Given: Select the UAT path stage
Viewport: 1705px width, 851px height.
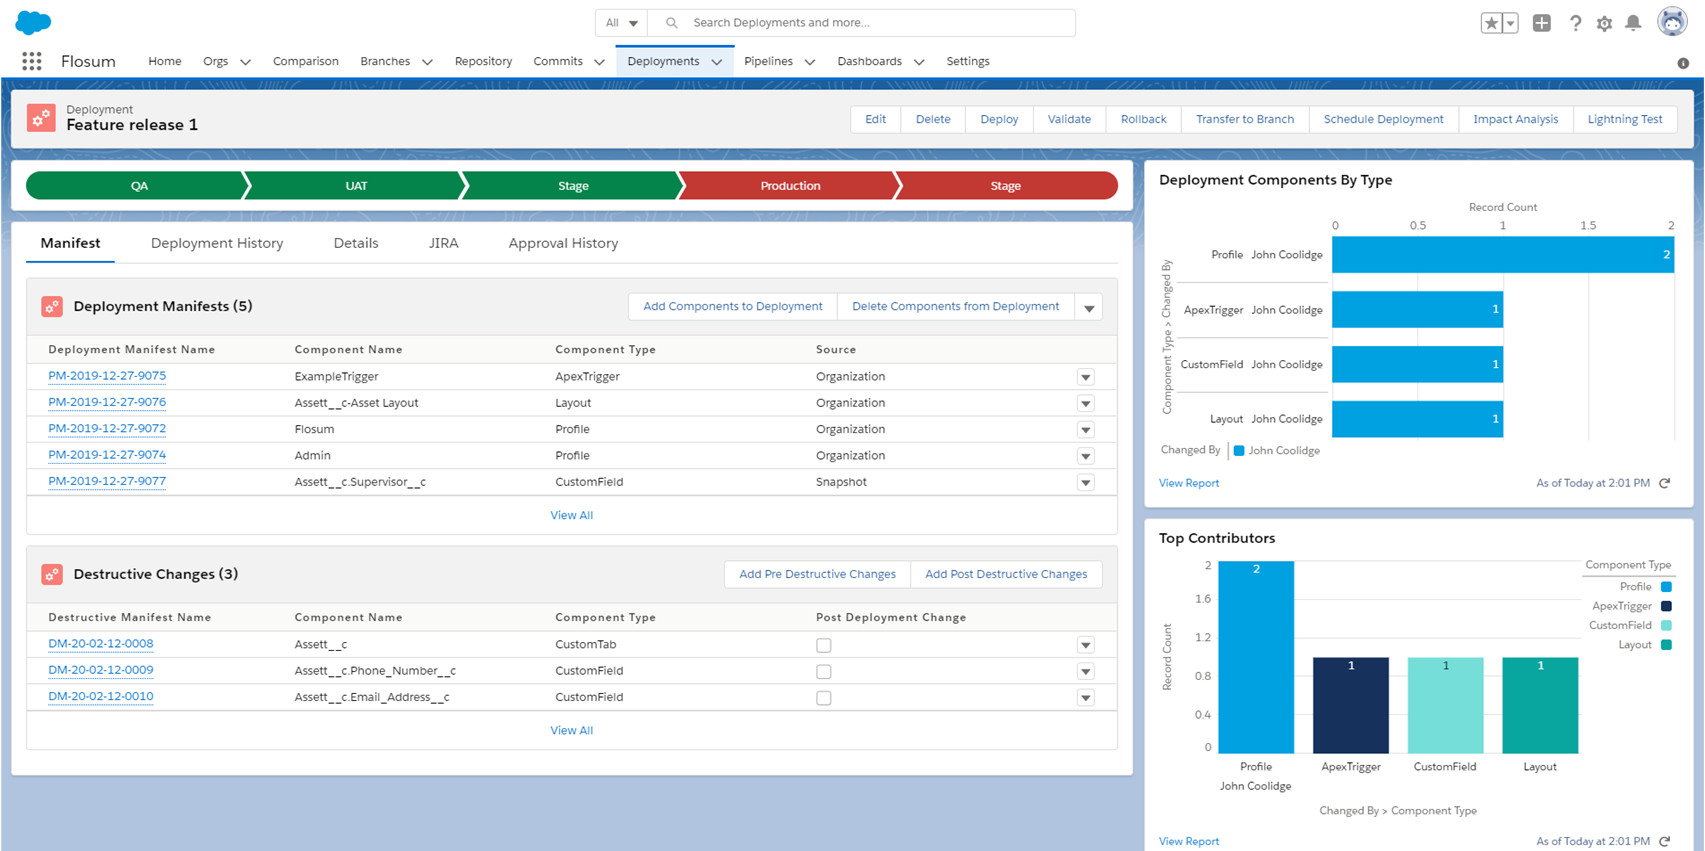Looking at the screenshot, I should pyautogui.click(x=356, y=186).
